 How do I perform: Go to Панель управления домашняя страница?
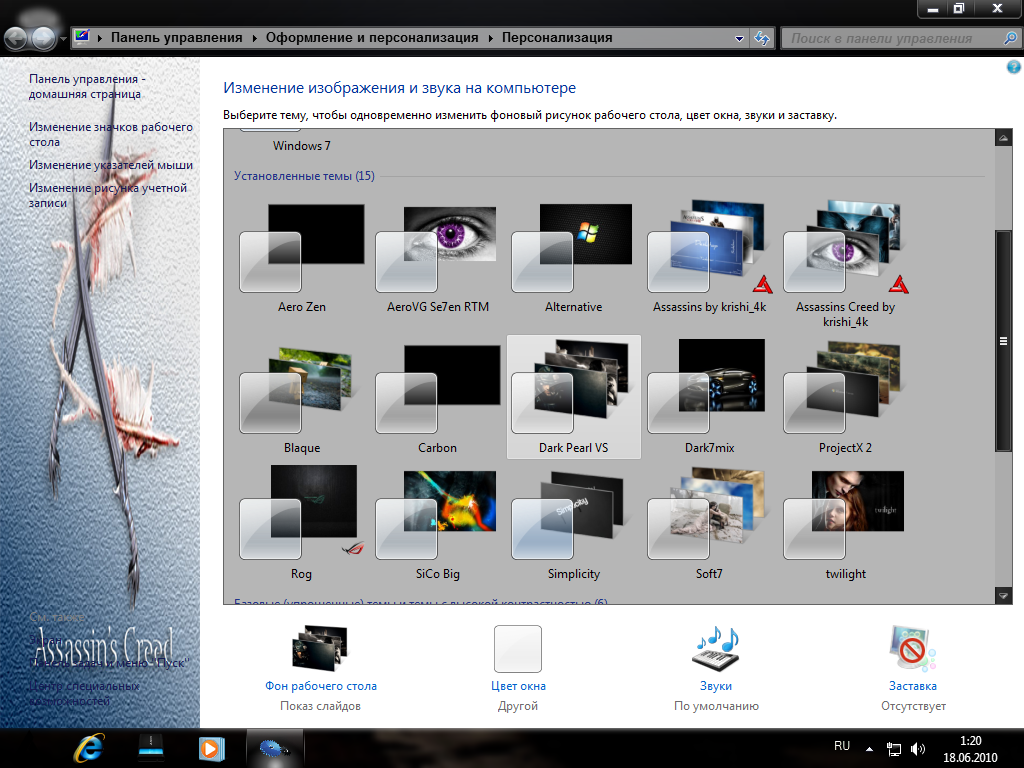(x=87, y=86)
